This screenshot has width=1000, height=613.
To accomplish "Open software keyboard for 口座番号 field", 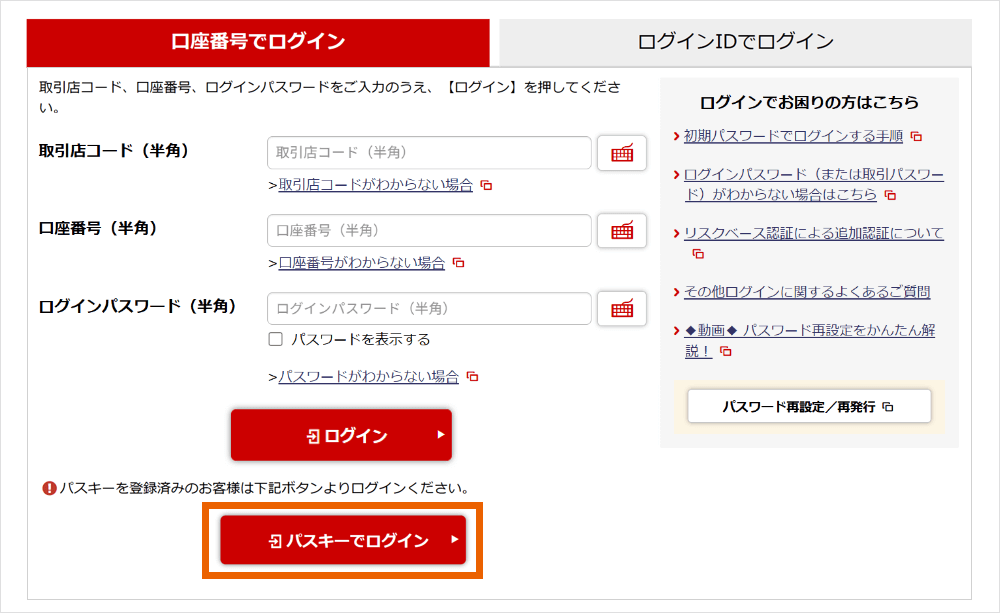I will [x=622, y=231].
